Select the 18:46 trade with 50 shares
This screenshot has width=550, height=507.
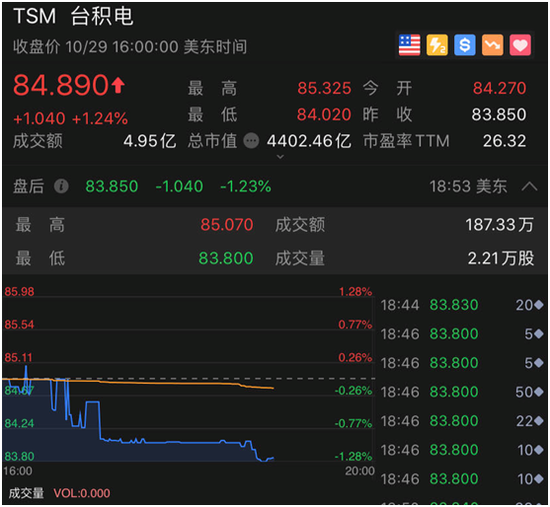point(462,392)
